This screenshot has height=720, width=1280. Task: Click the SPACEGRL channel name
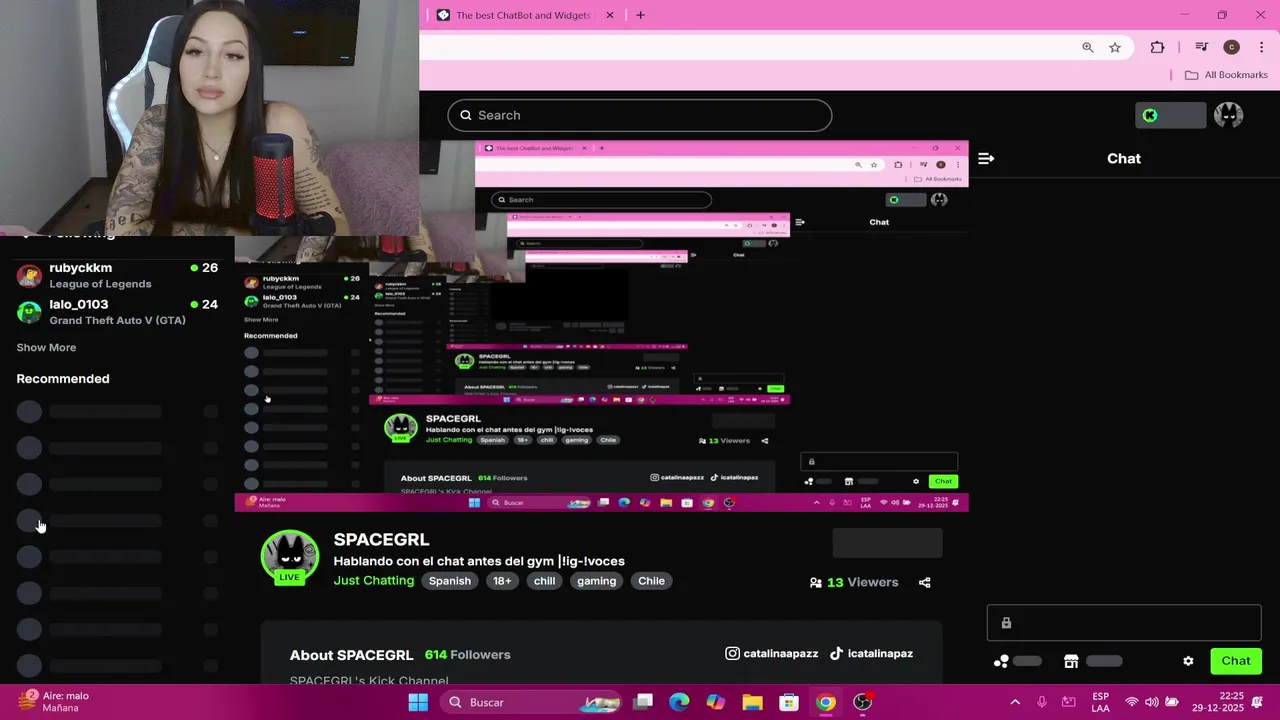[x=381, y=539]
